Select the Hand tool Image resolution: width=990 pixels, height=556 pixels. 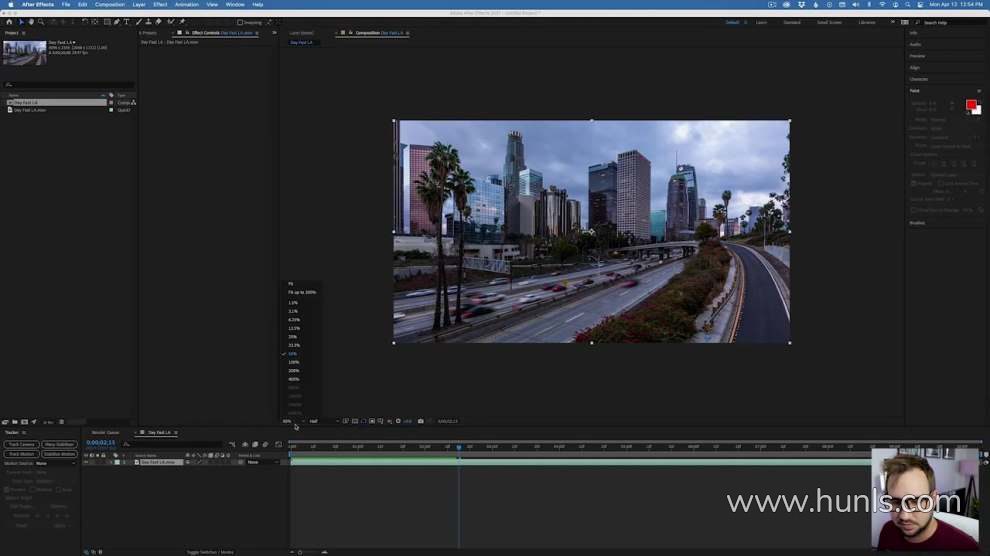tap(31, 22)
